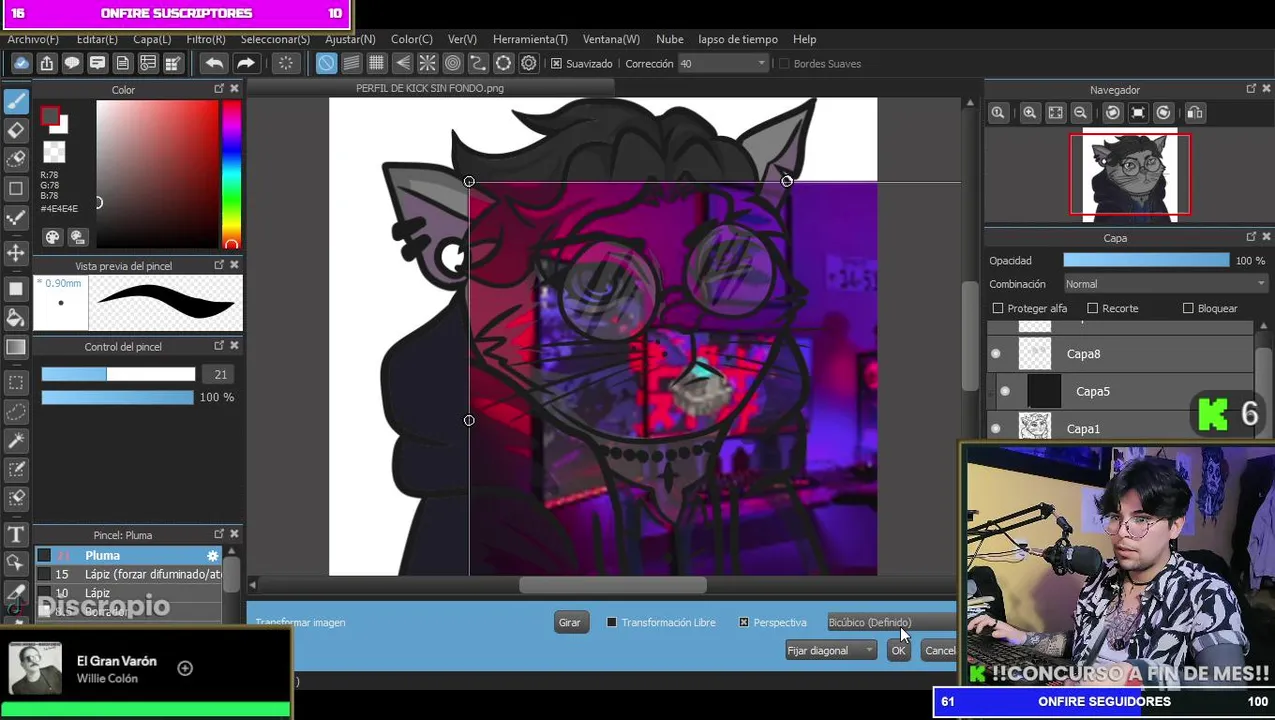Zoom in with Navigator magnifier plus
Viewport: 1275px width, 720px height.
tap(1029, 113)
